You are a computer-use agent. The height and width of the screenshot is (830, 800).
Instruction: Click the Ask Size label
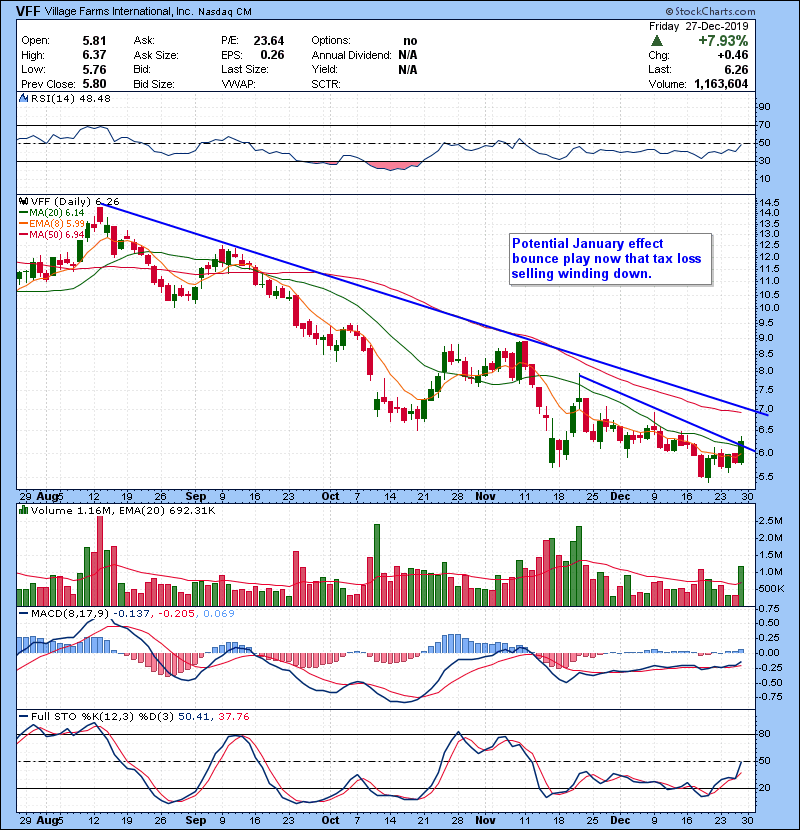(156, 55)
